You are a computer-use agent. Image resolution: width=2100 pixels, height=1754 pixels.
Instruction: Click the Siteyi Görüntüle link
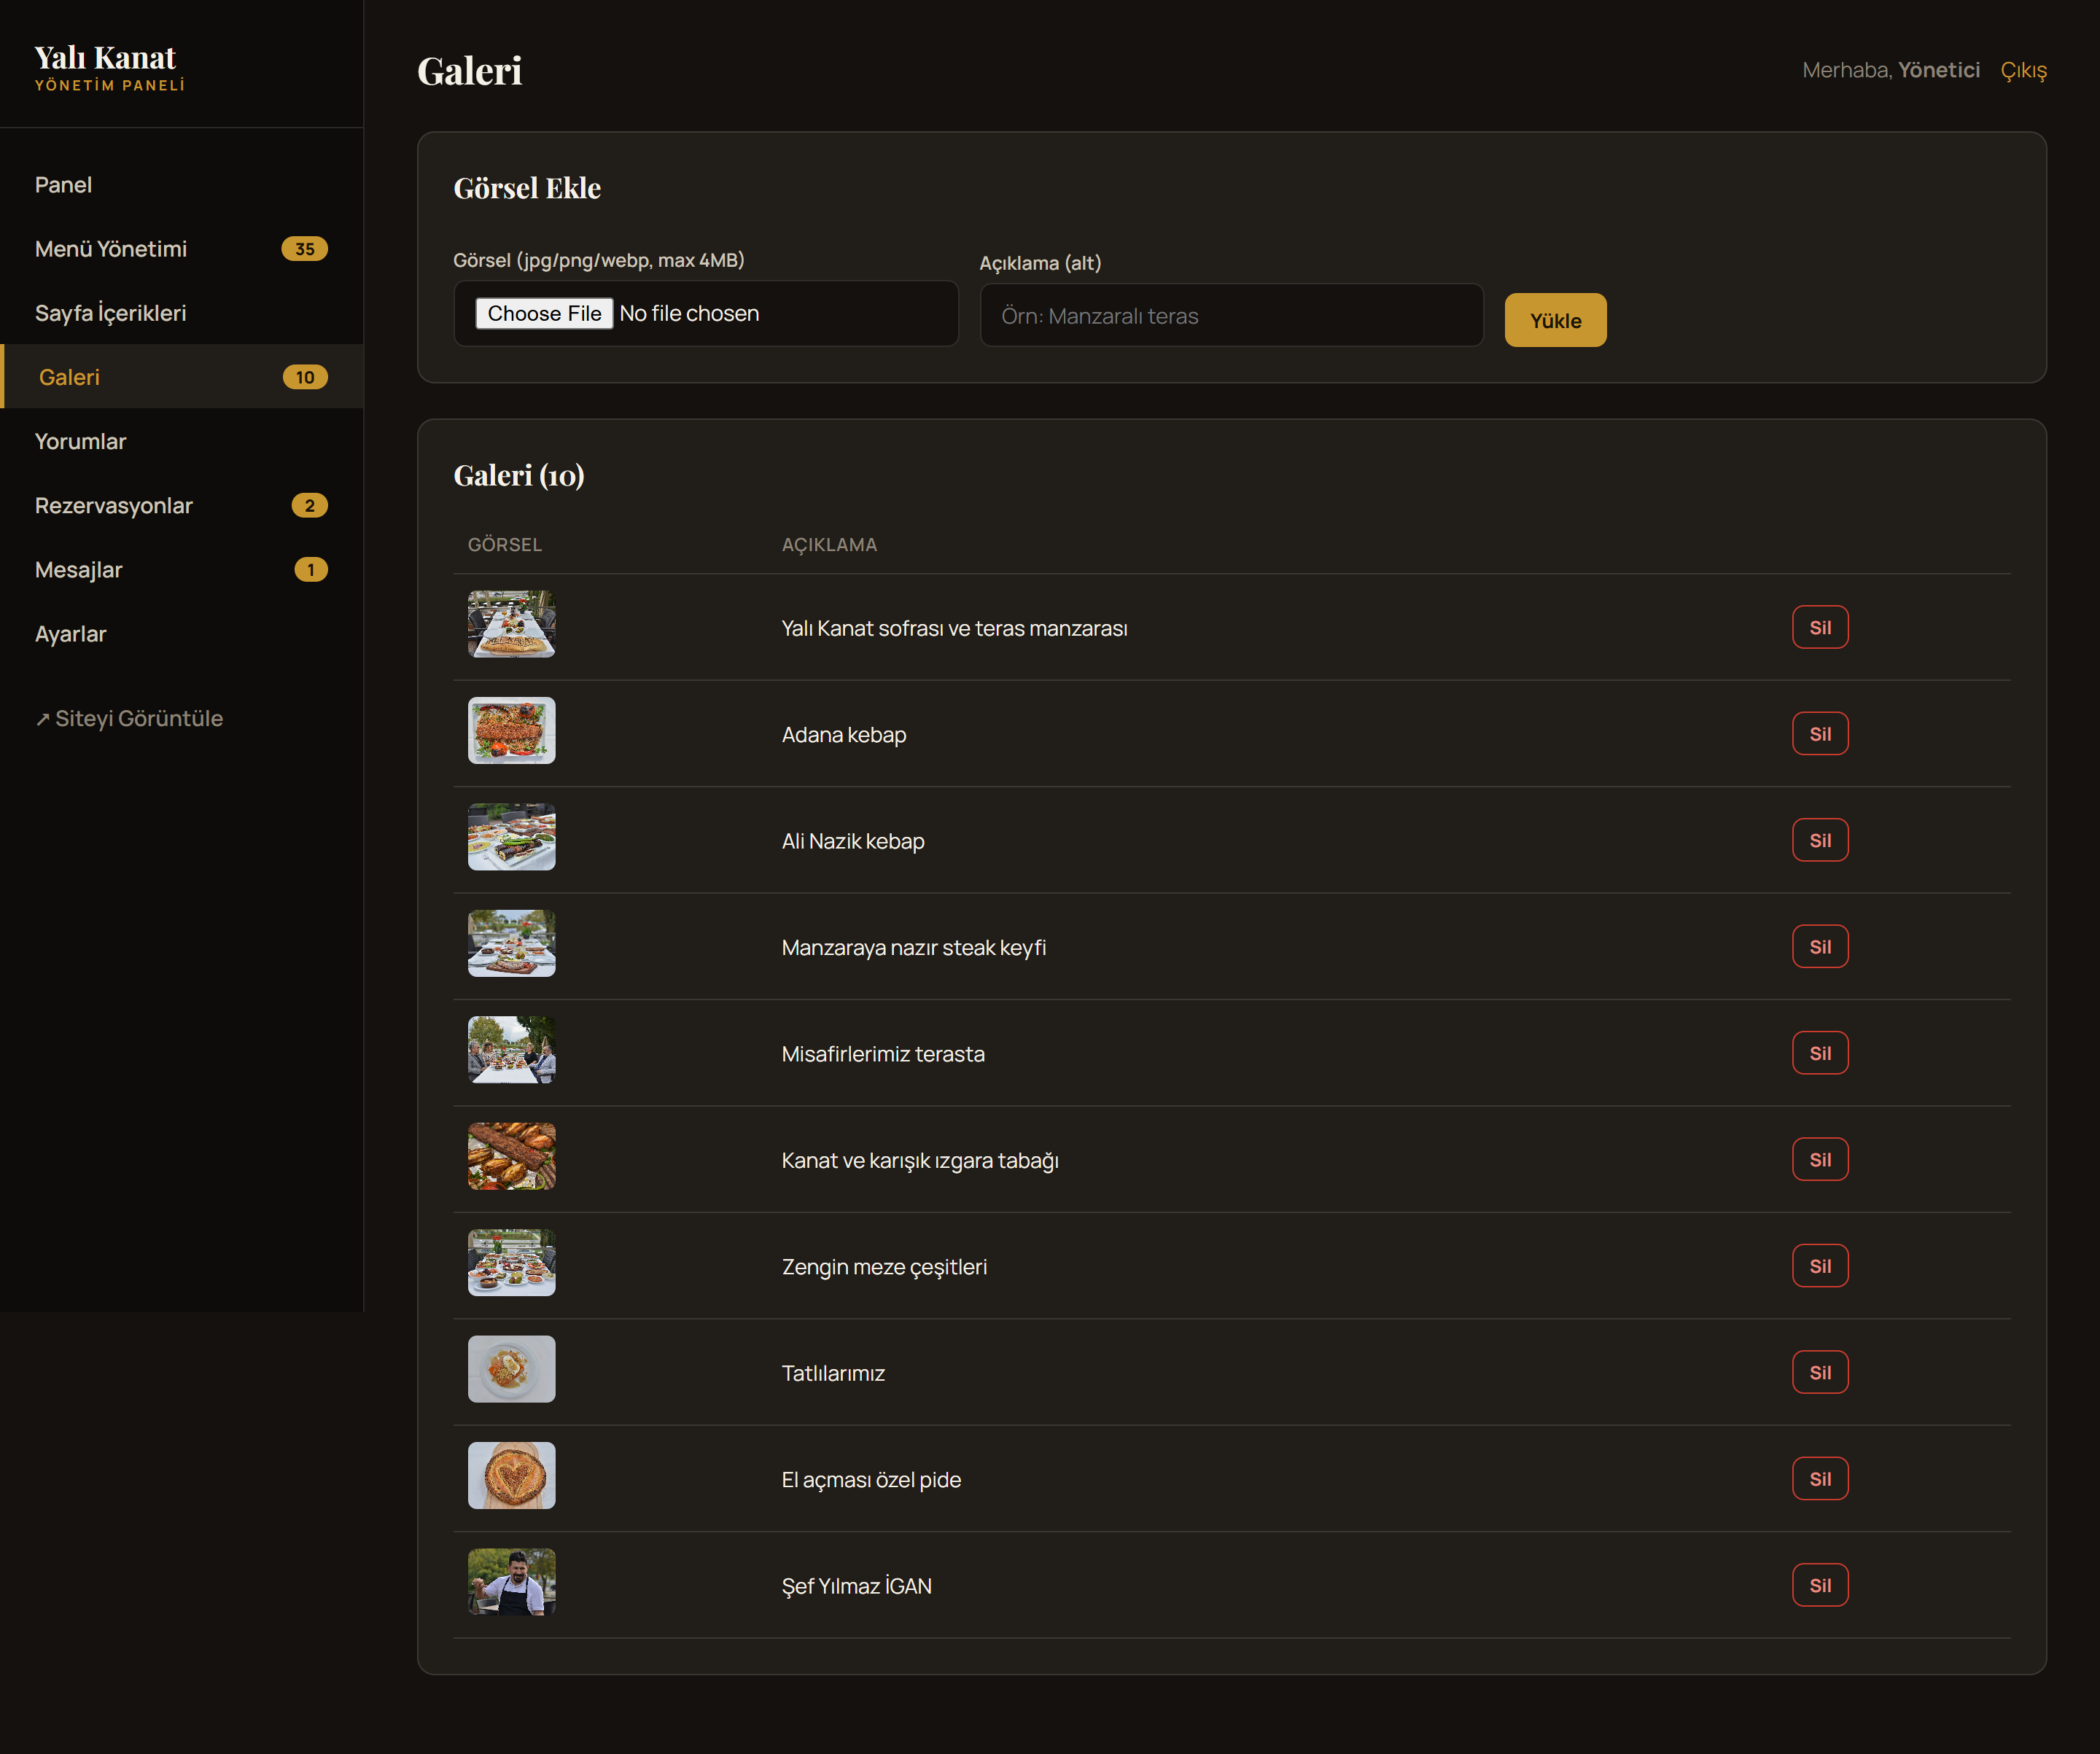click(x=129, y=718)
